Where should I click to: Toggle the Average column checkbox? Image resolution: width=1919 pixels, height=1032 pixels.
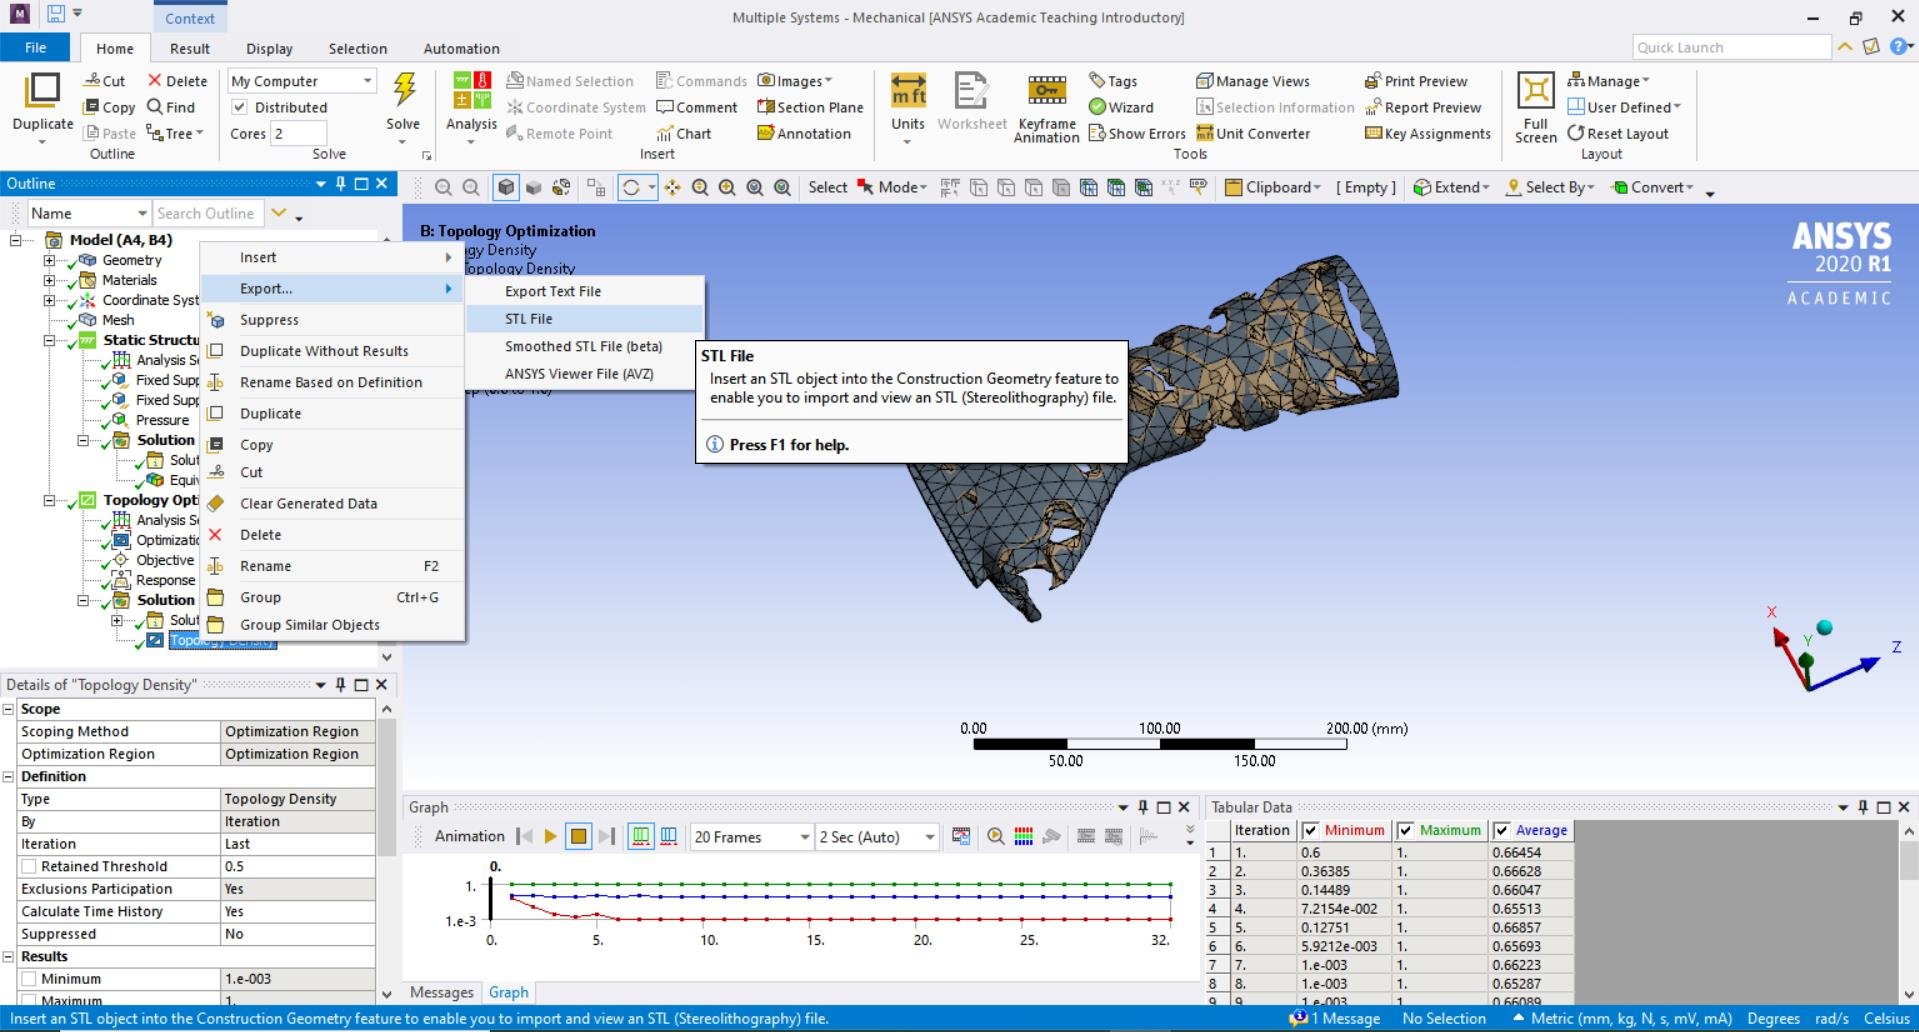click(x=1501, y=830)
